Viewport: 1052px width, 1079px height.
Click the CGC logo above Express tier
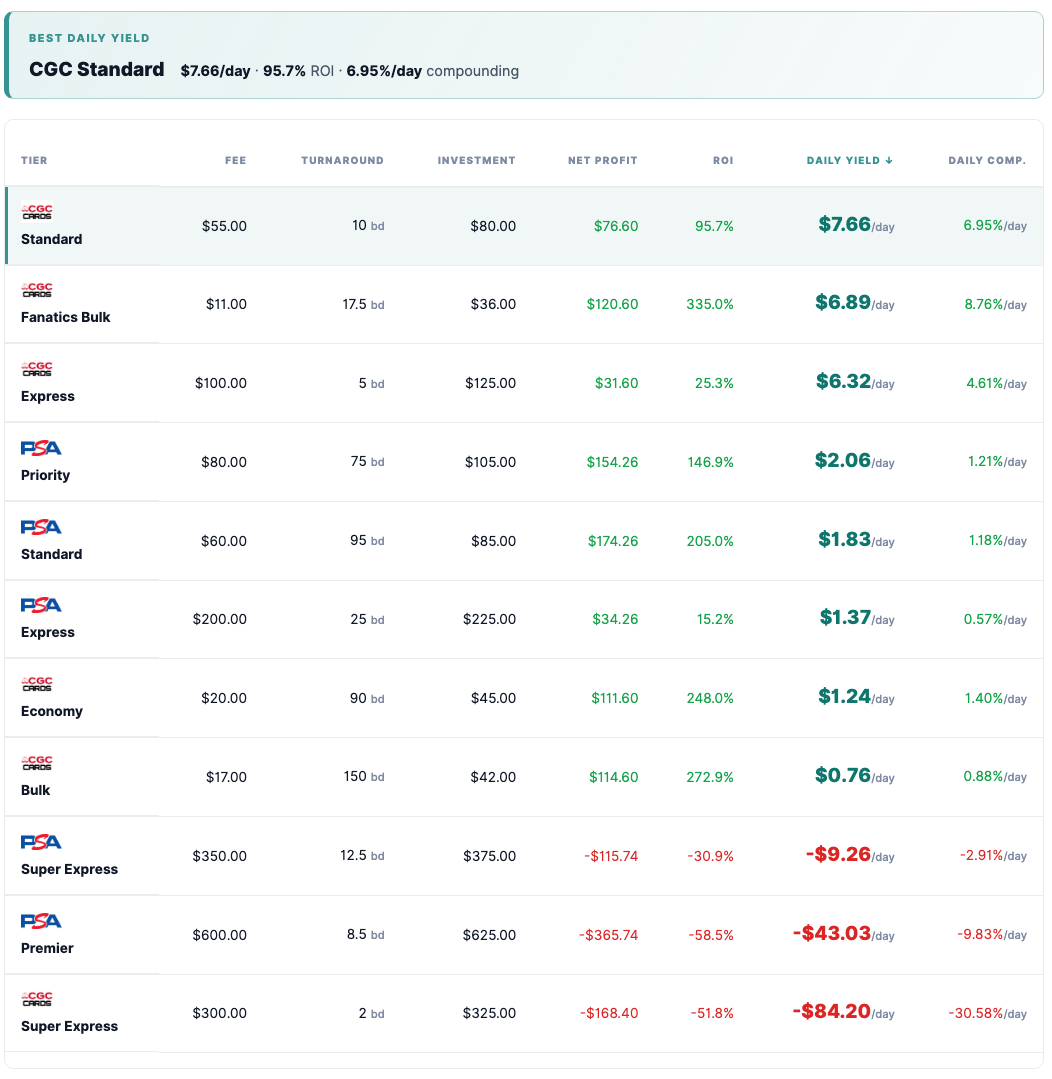(x=37, y=369)
